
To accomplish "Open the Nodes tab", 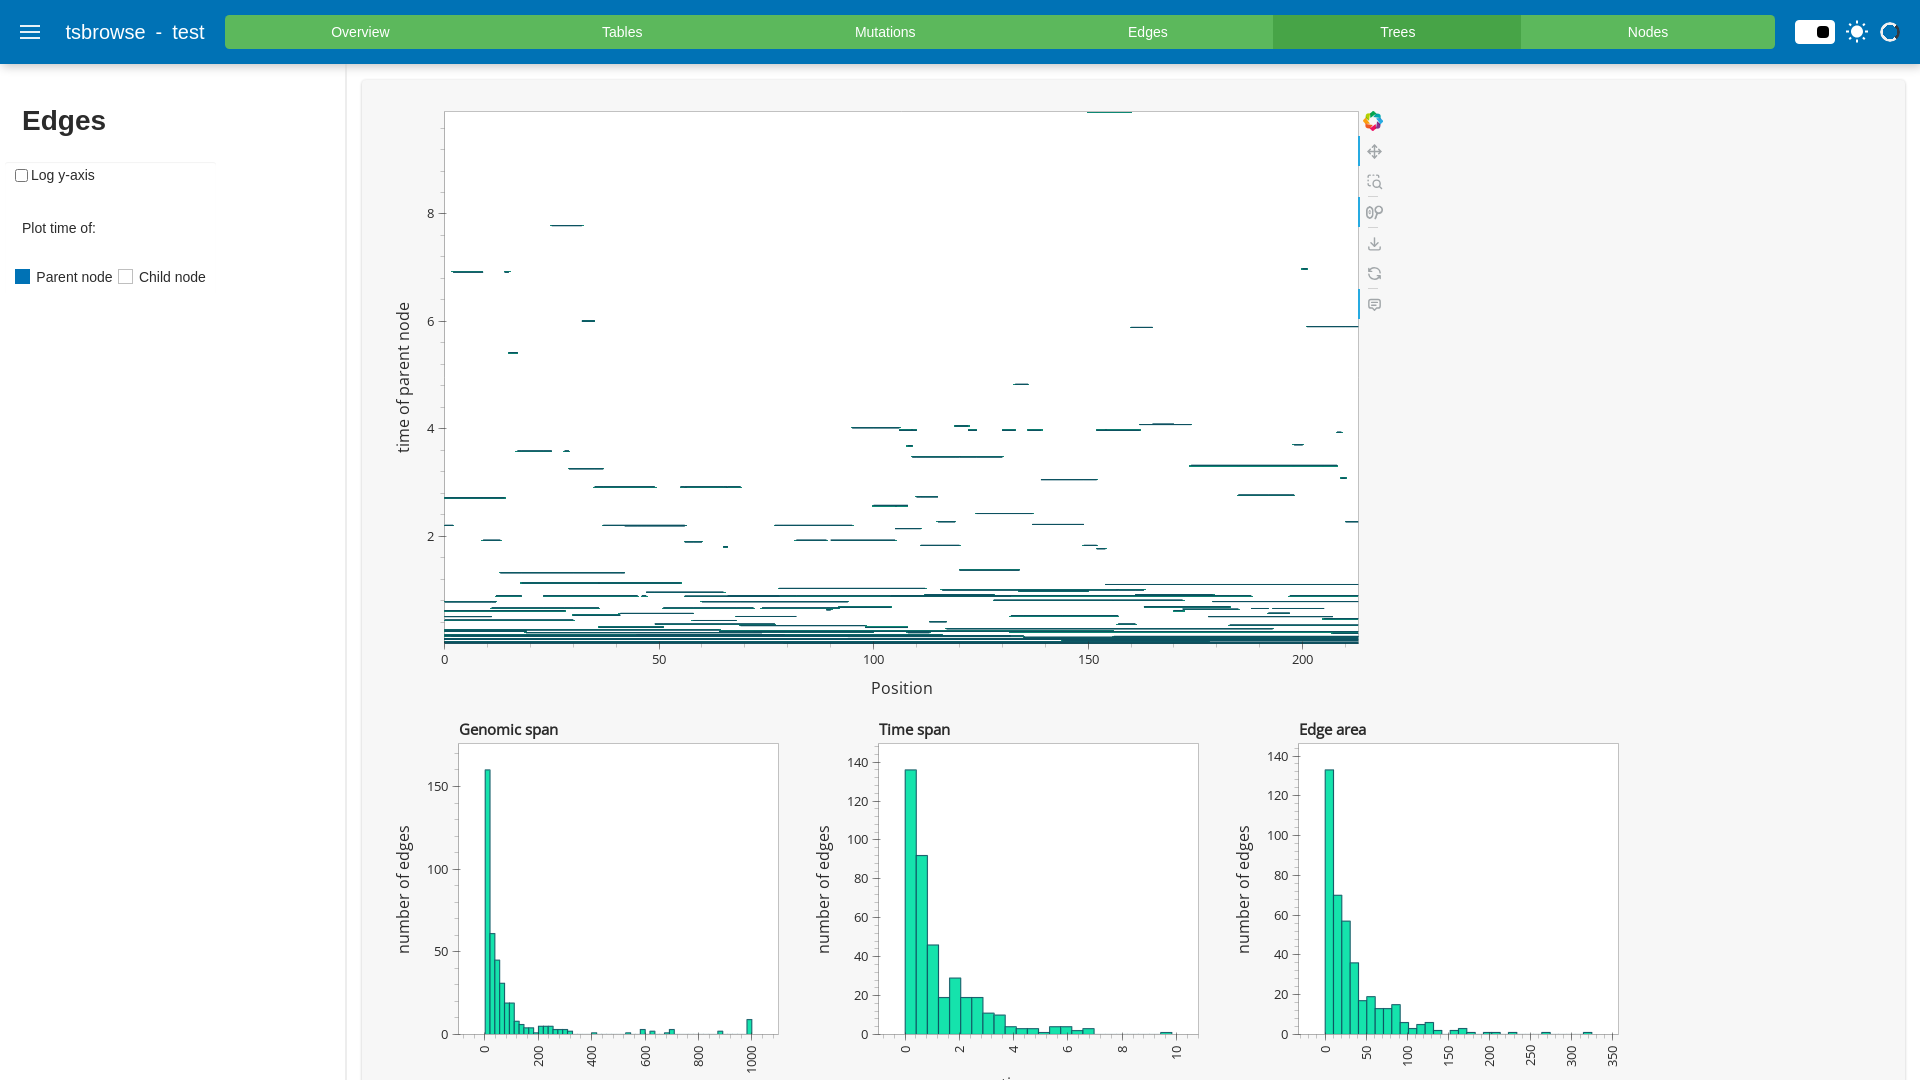I will point(1647,32).
